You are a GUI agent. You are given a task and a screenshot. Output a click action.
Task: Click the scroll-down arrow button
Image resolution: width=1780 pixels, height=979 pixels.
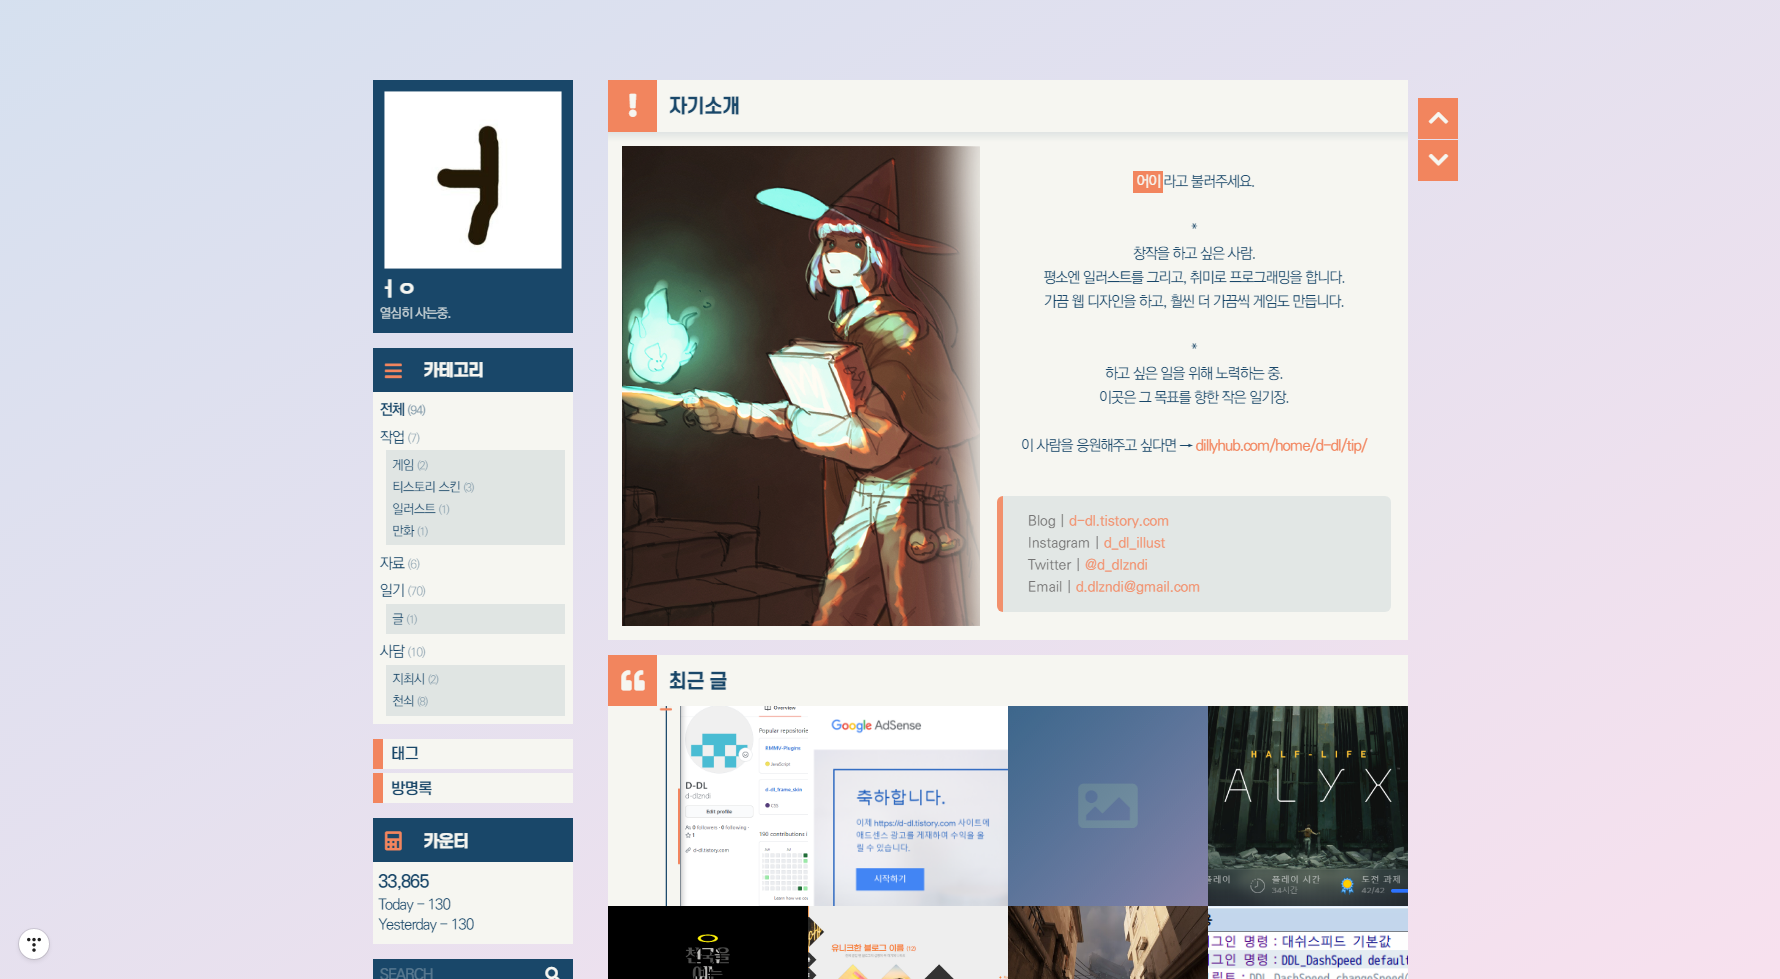click(1438, 160)
